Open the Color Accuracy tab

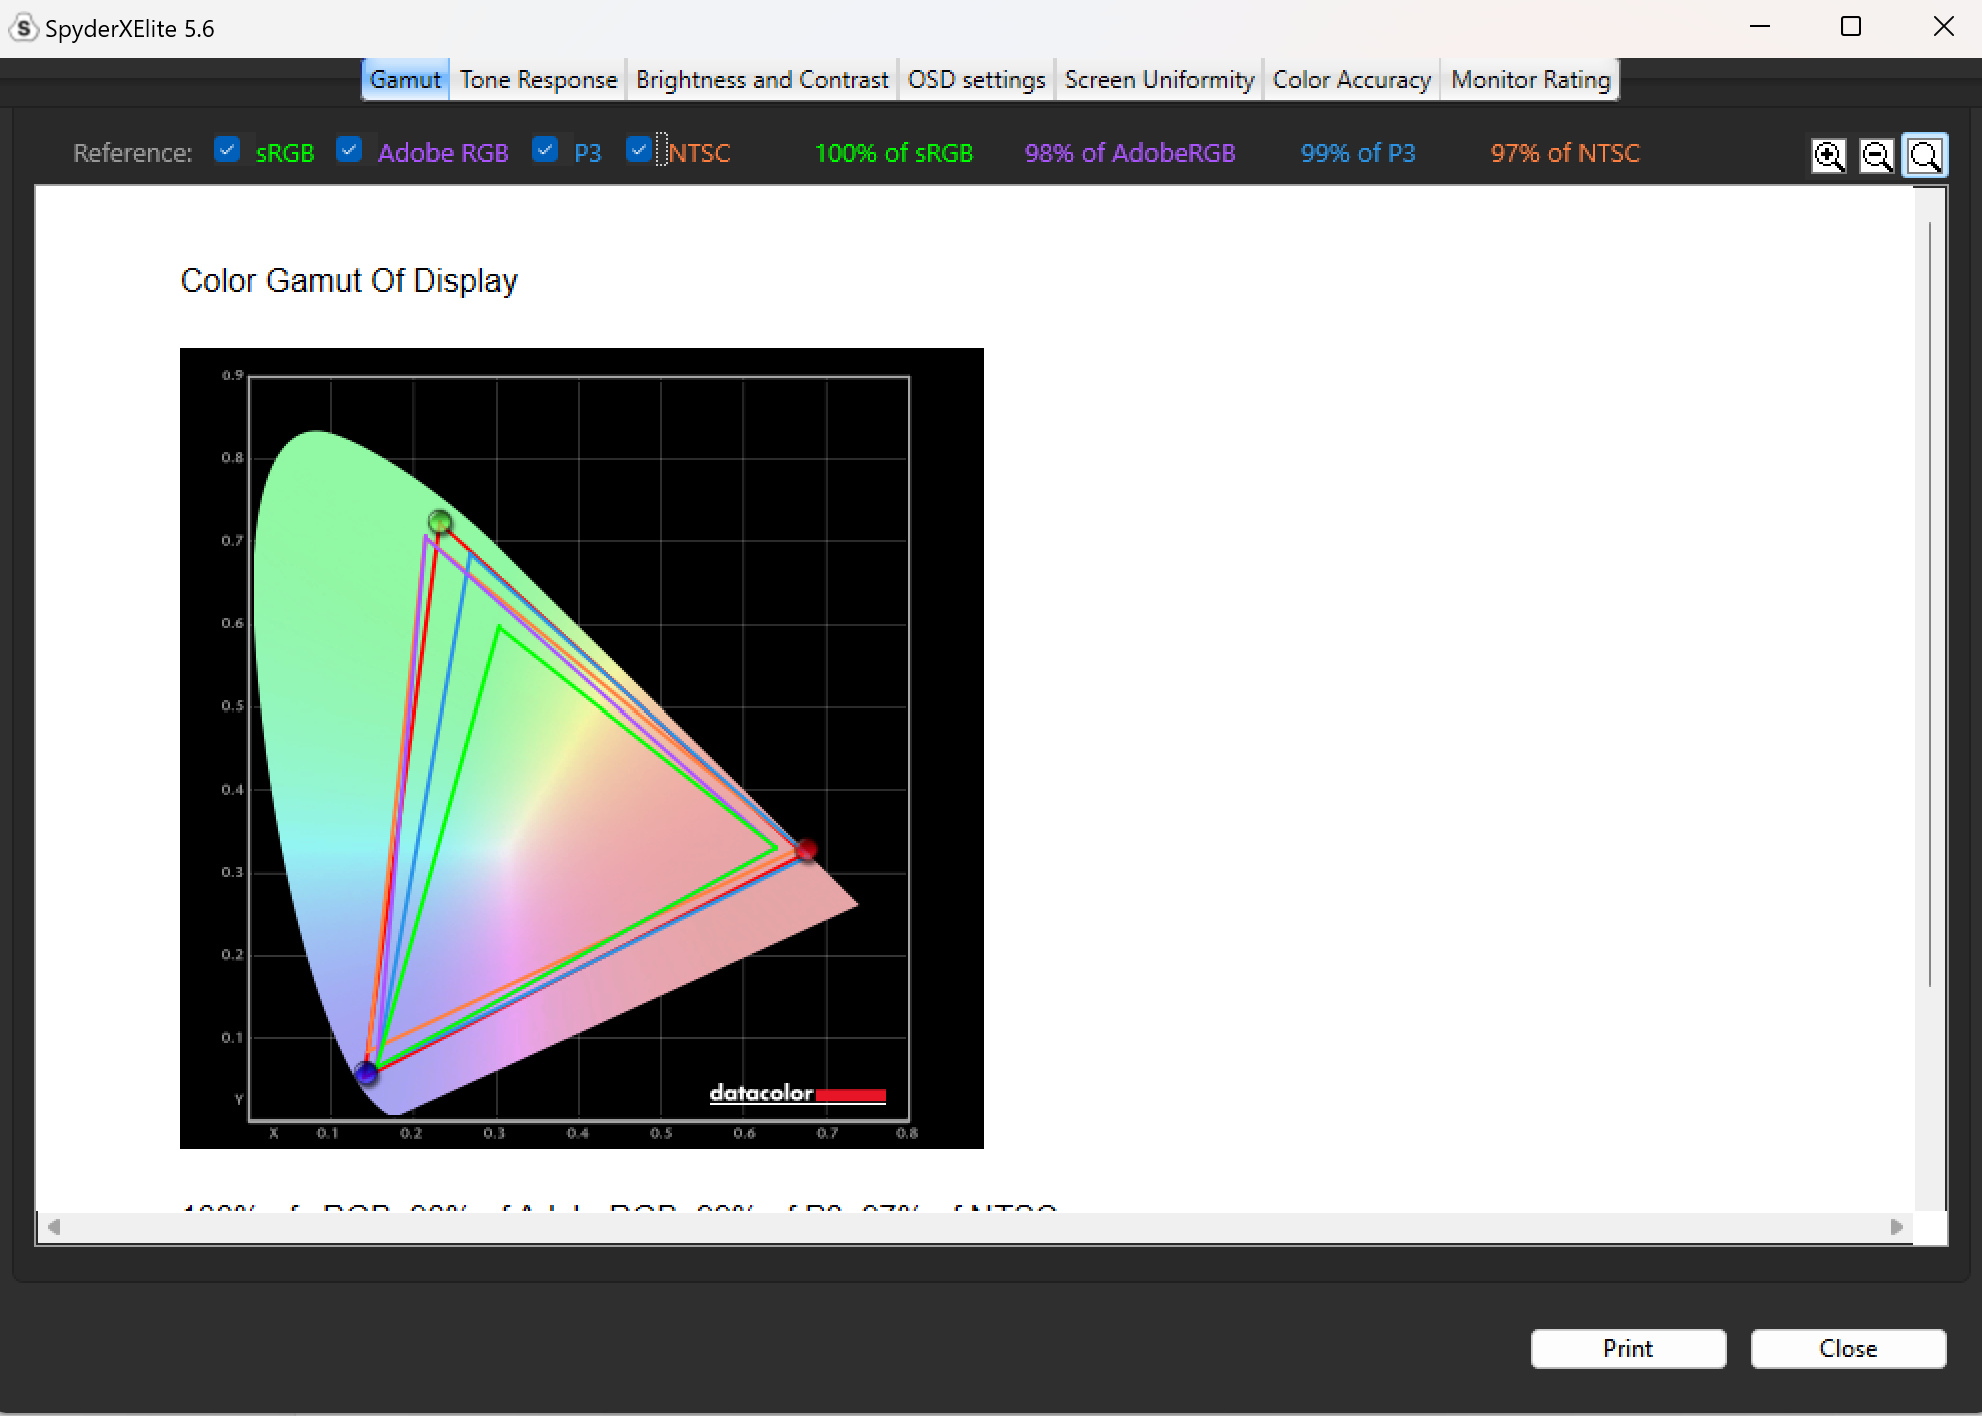tap(1352, 80)
